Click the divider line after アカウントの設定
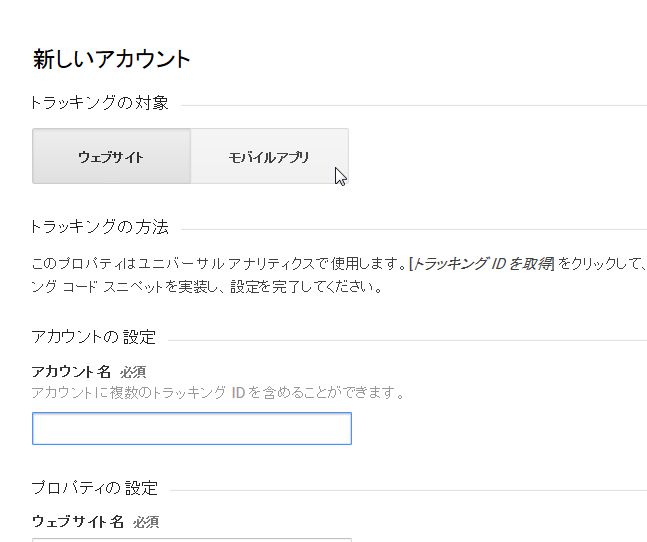The height and width of the screenshot is (542, 647). tap(408, 340)
